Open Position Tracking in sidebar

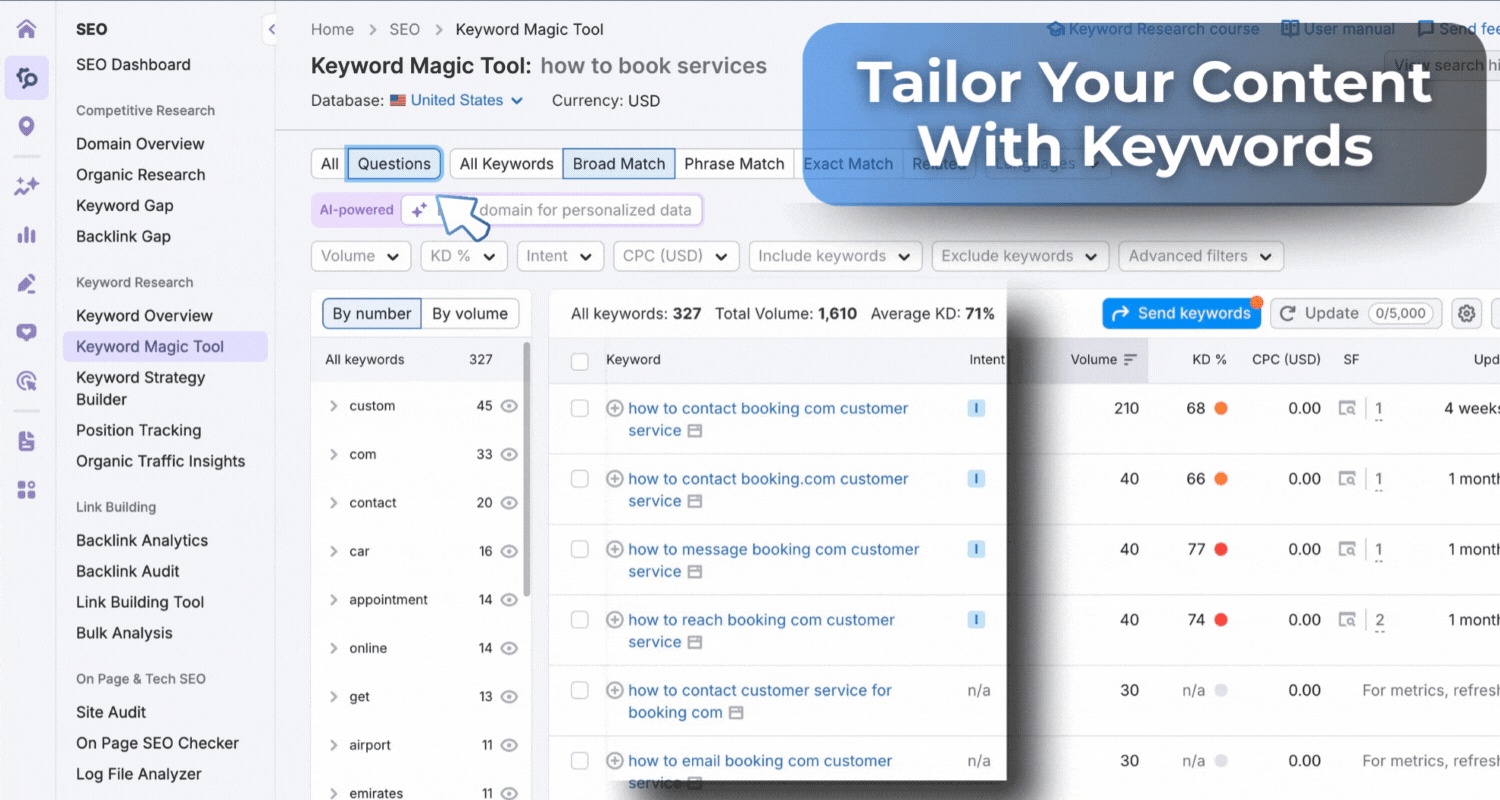138,430
